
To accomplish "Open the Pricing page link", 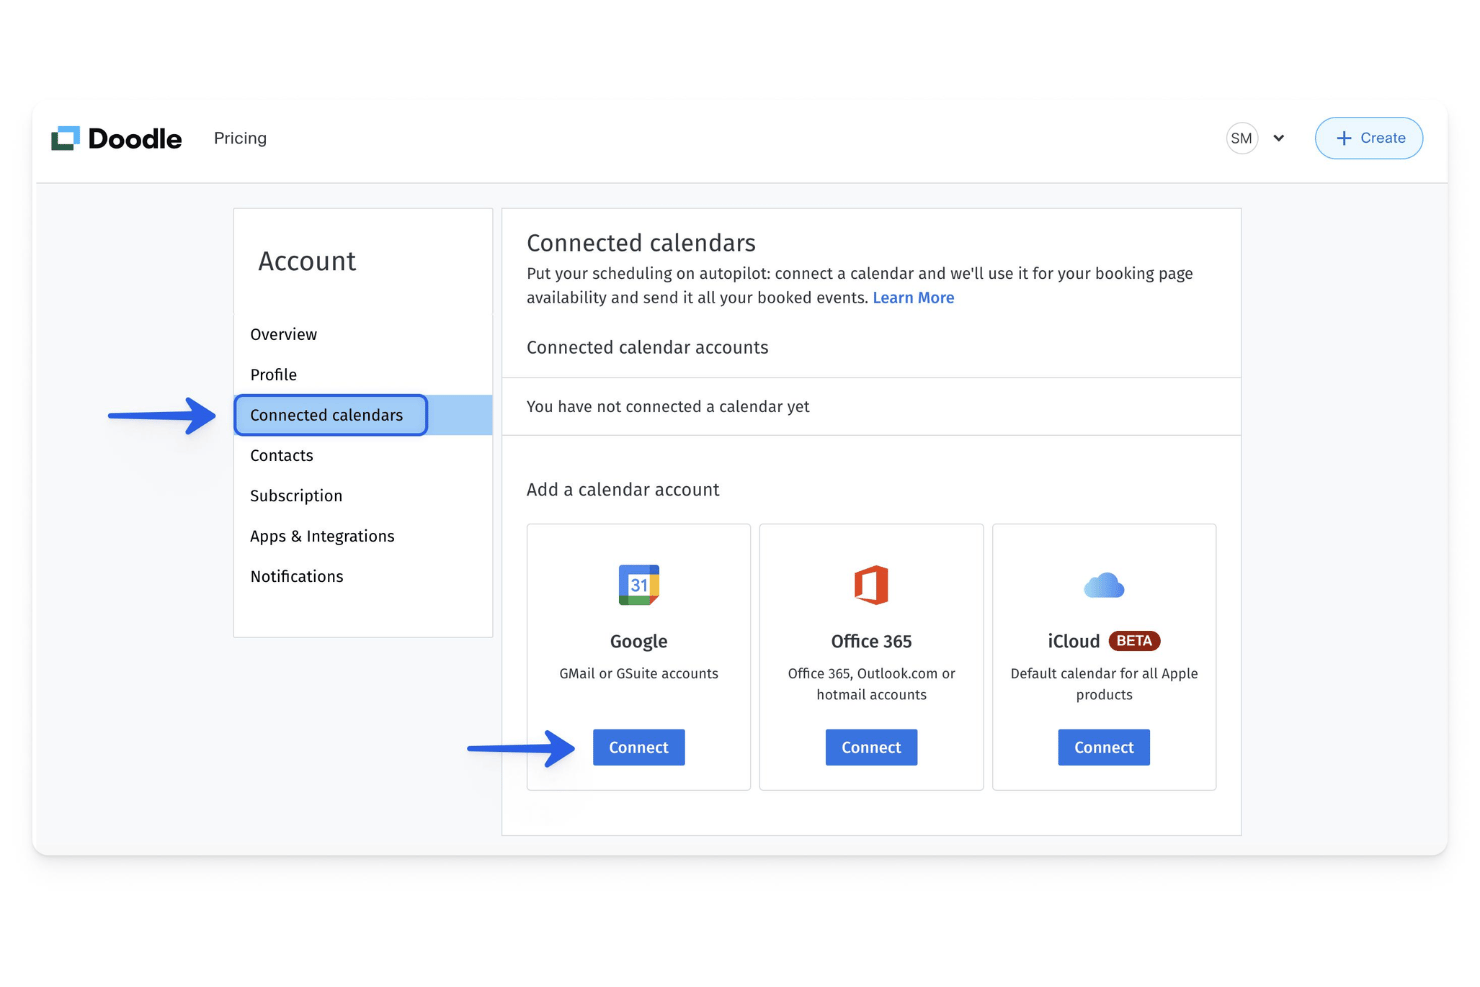I will [x=240, y=138].
